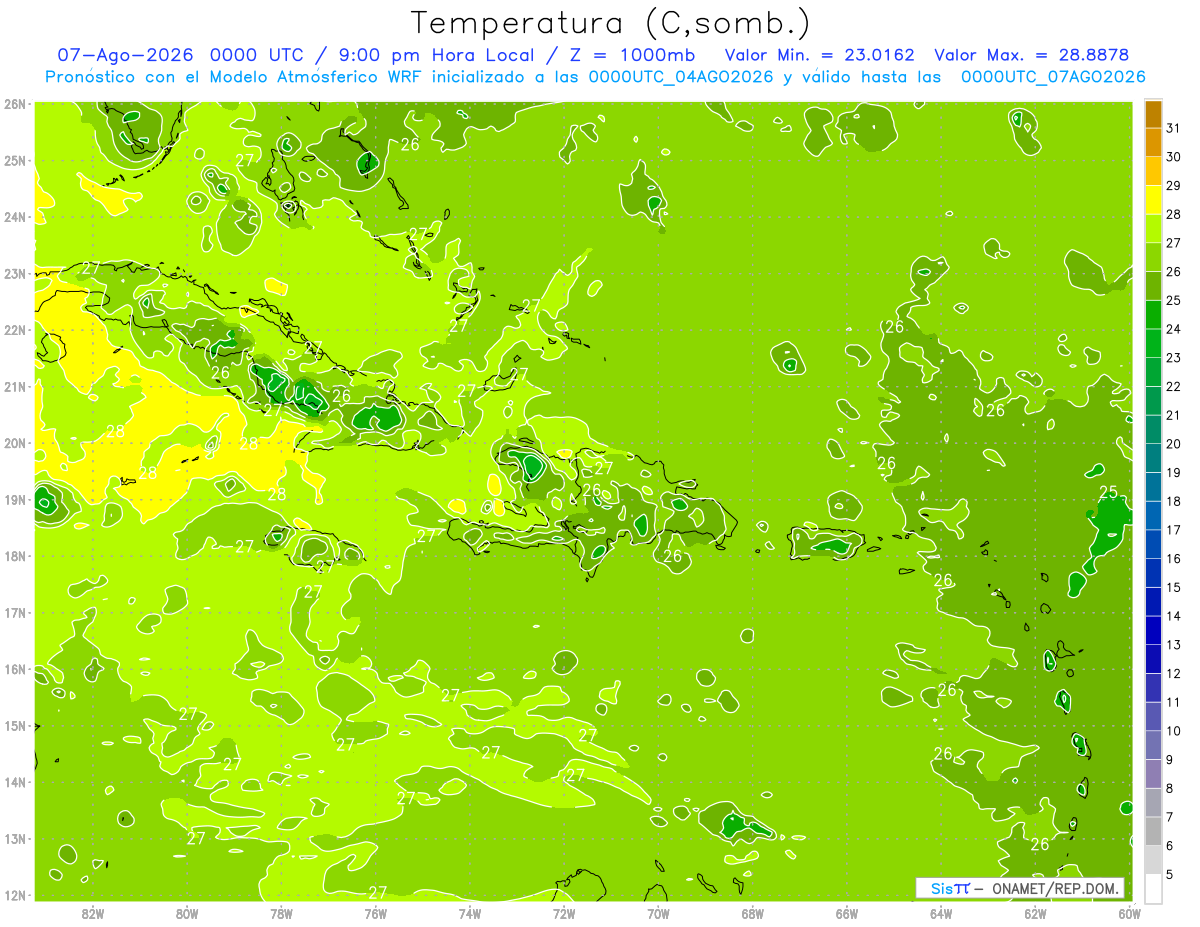Click the '17N' latitude axis label
Screen dimensions: 1200x927
15,612
